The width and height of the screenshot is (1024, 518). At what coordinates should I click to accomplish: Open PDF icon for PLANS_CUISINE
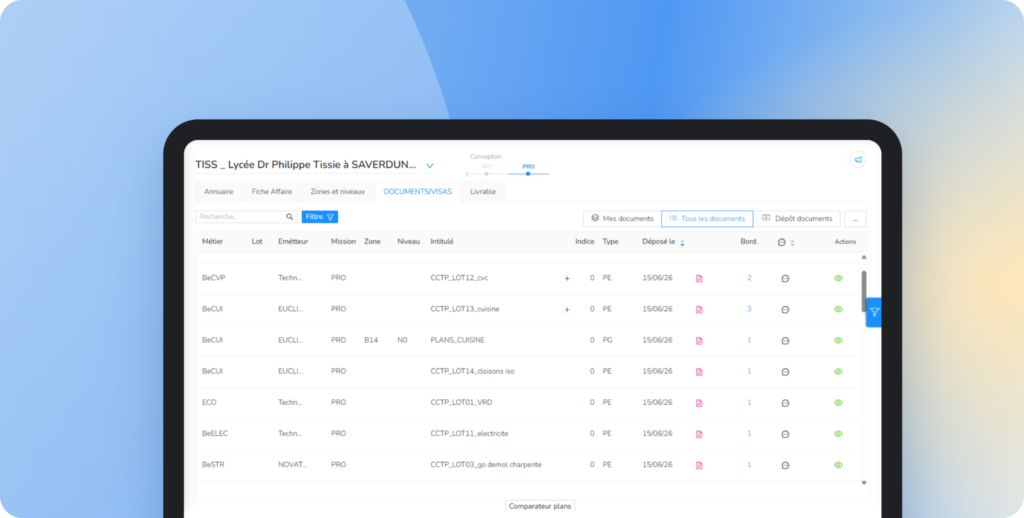[x=699, y=341]
